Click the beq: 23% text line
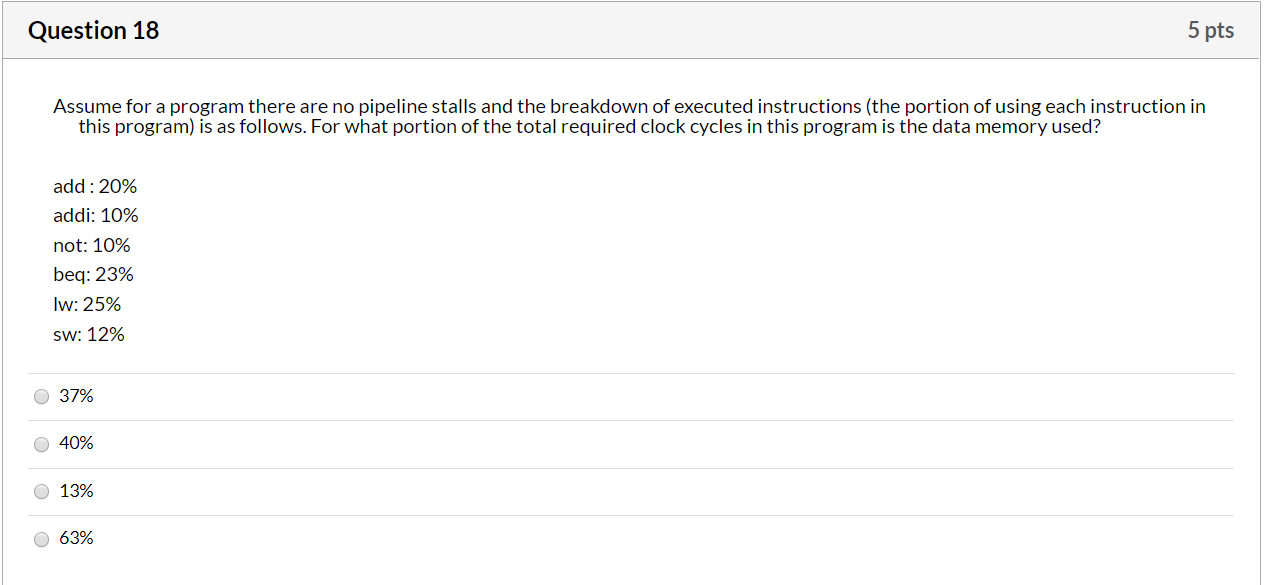Image resolution: width=1264 pixels, height=585 pixels. pyautogui.click(x=93, y=274)
